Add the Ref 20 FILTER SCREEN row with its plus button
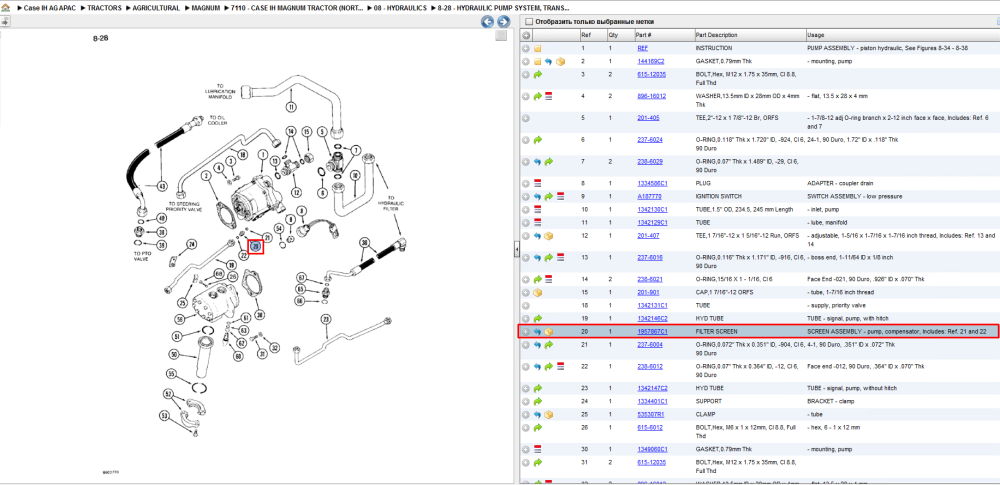The image size is (1000, 485). 526,332
